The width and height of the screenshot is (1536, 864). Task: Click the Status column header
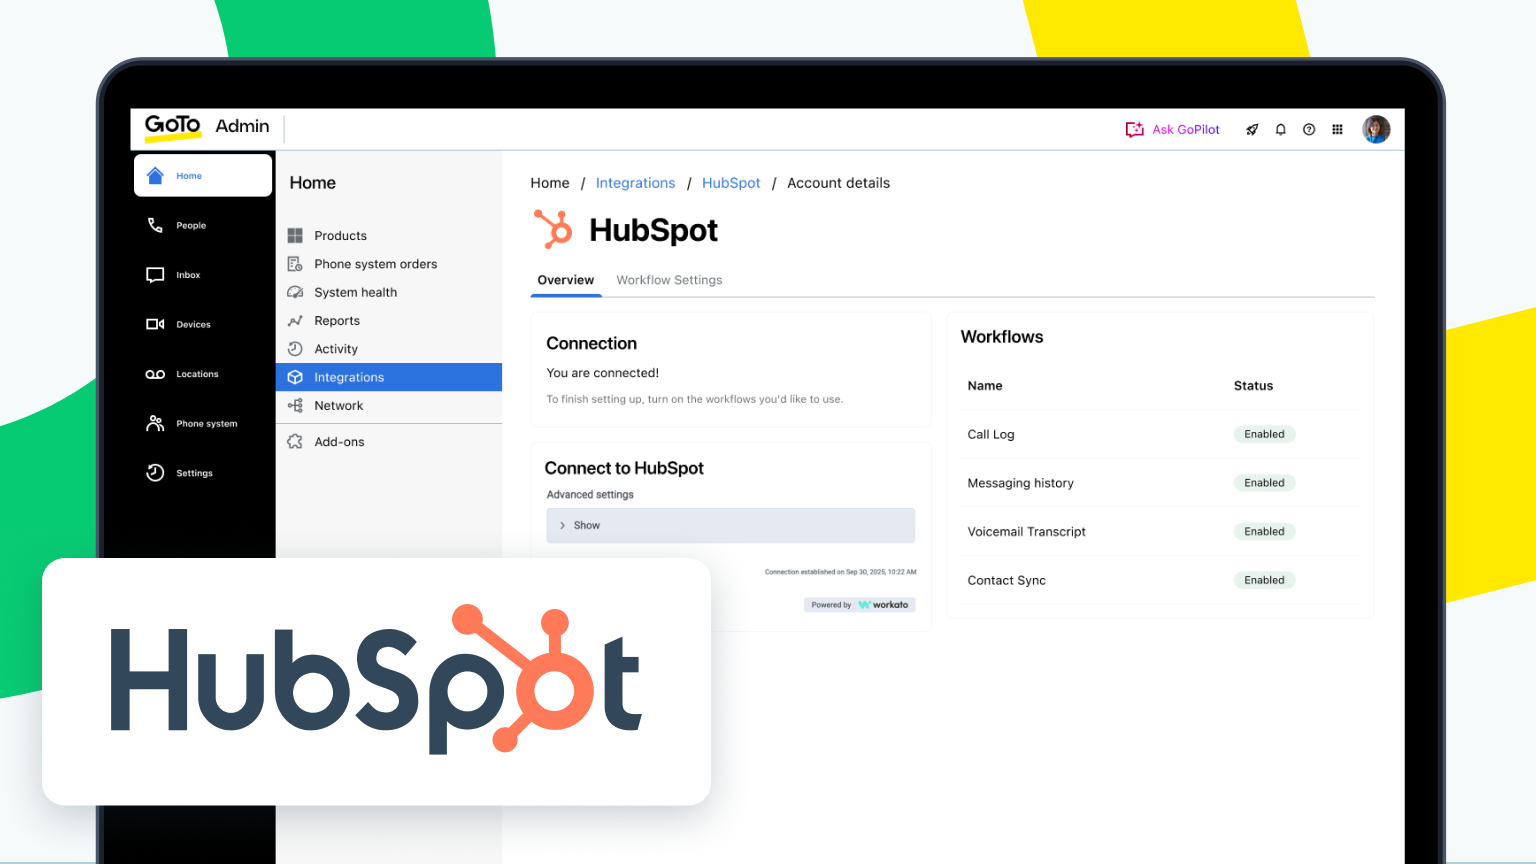click(1253, 386)
